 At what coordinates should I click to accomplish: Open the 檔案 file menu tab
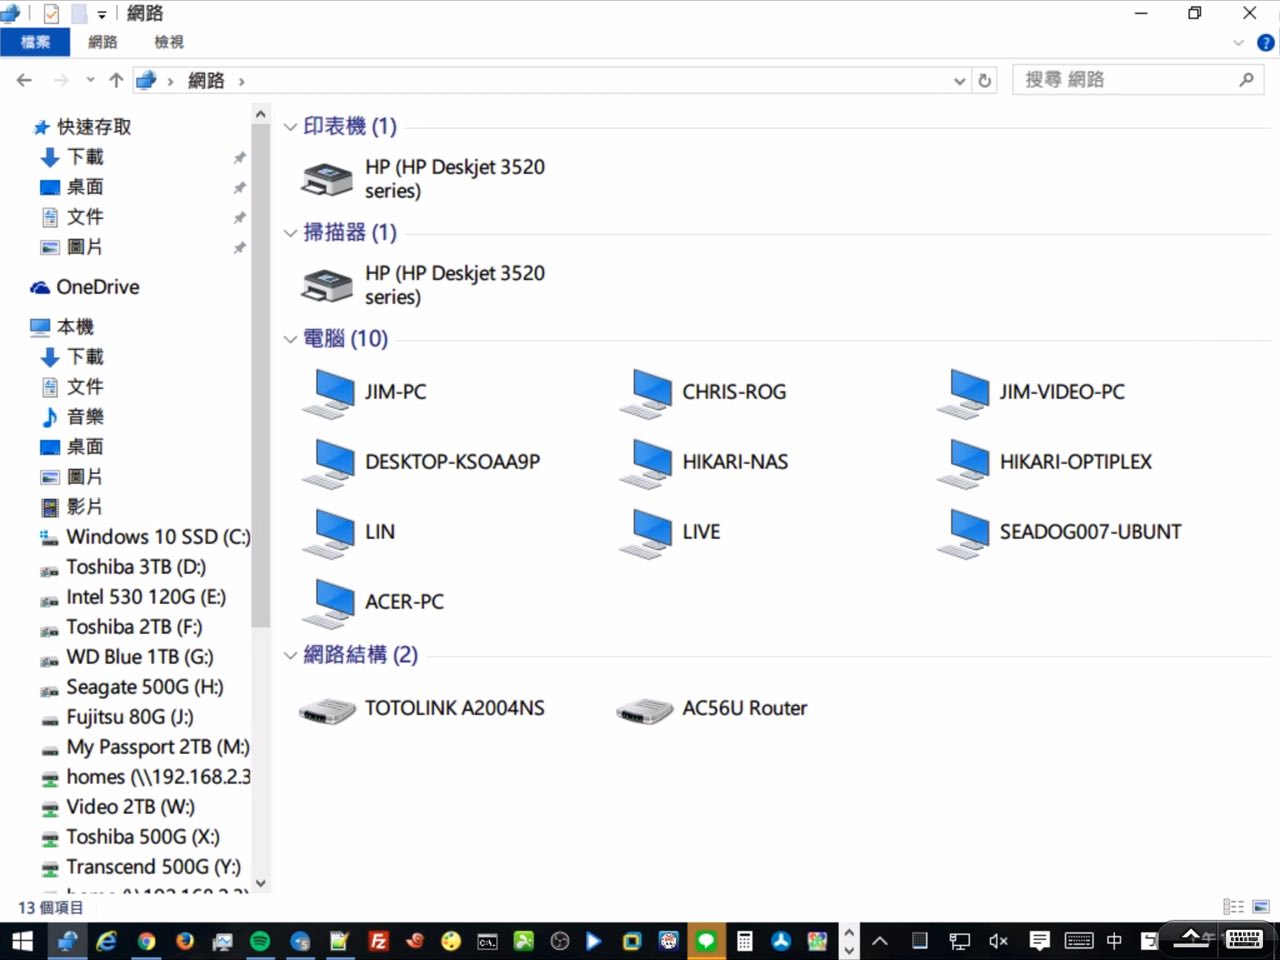[x=35, y=42]
